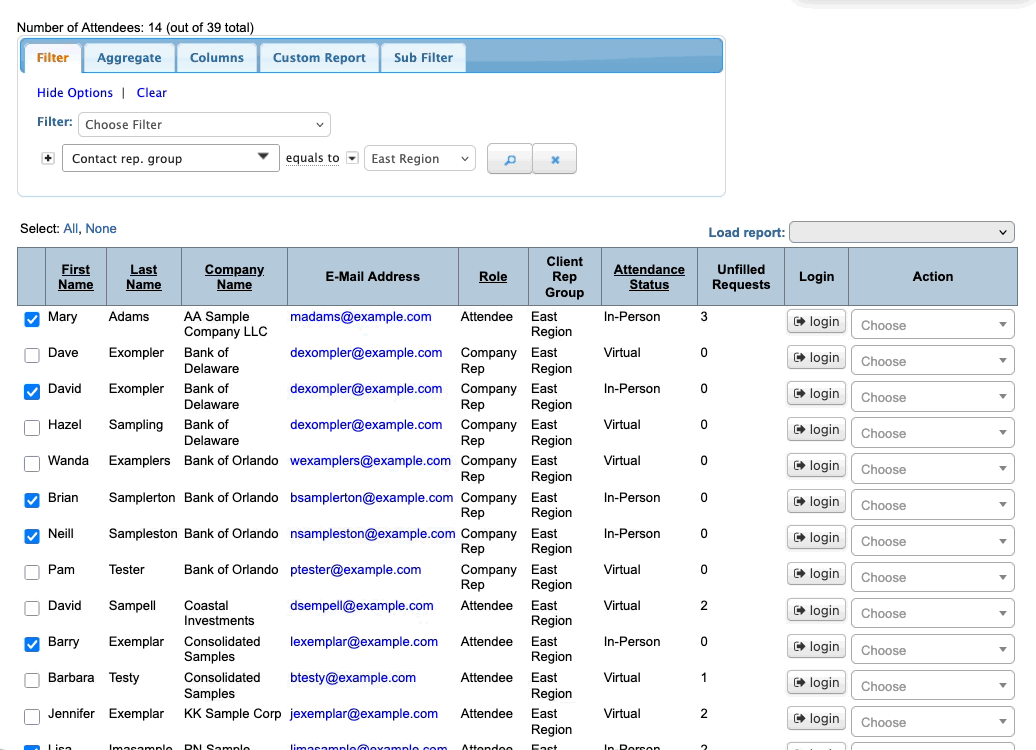The image size is (1036, 750).
Task: Click the magnifier search filter button
Action: (509, 159)
